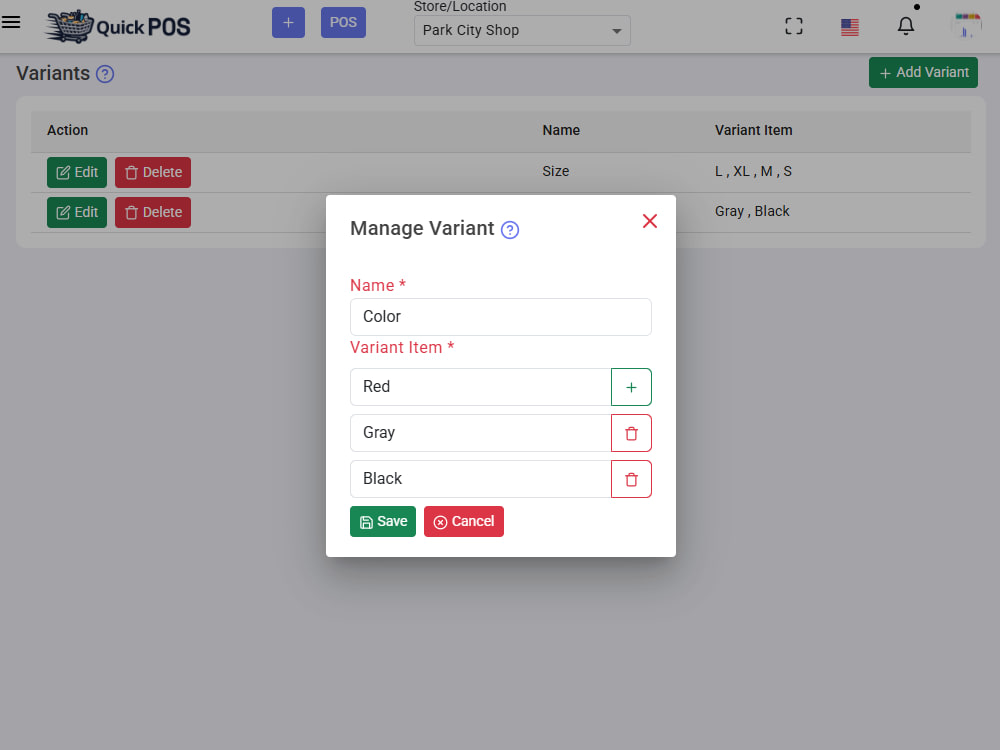Add another variant item with plus

[631, 387]
